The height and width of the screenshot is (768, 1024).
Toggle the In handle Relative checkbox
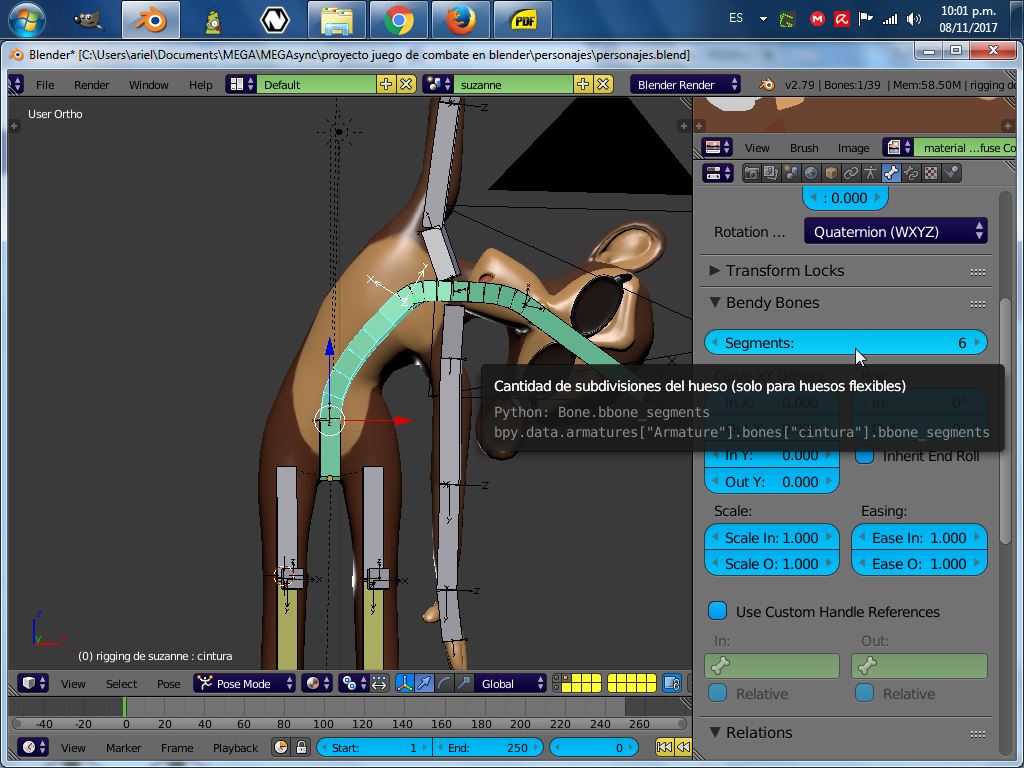(x=718, y=693)
